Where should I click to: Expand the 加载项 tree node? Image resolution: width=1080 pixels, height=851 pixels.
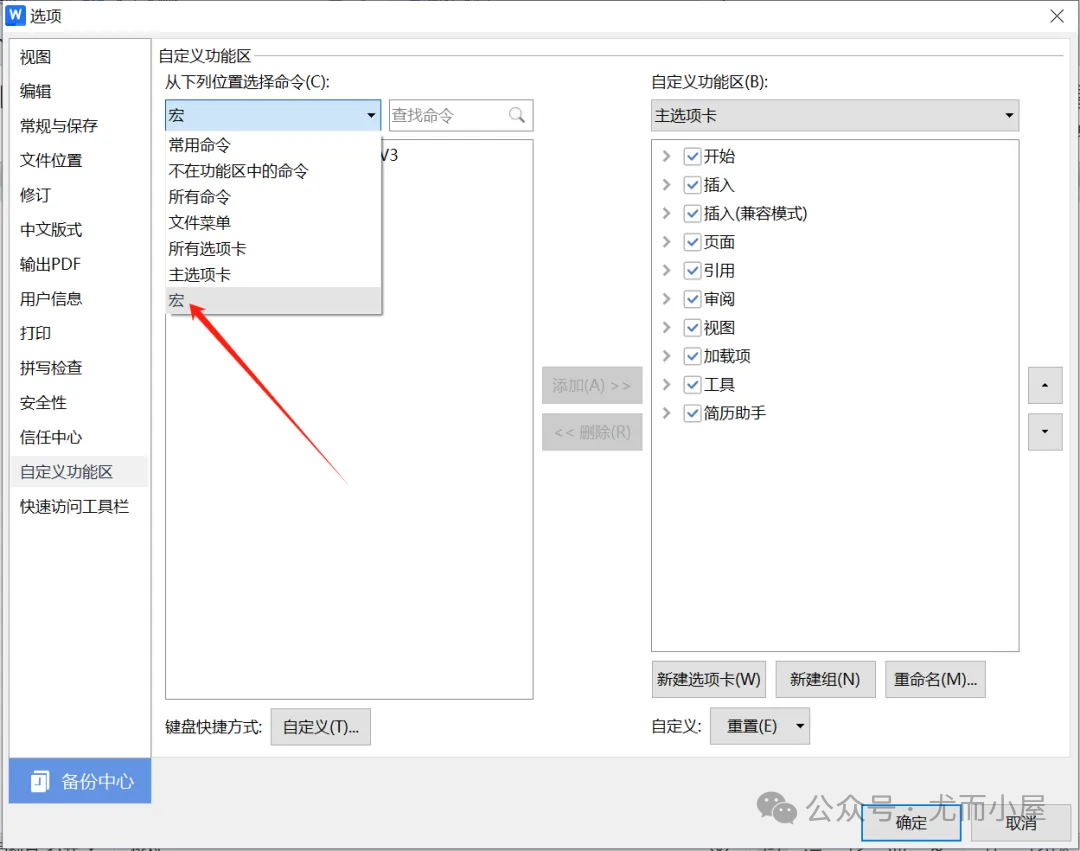666,356
